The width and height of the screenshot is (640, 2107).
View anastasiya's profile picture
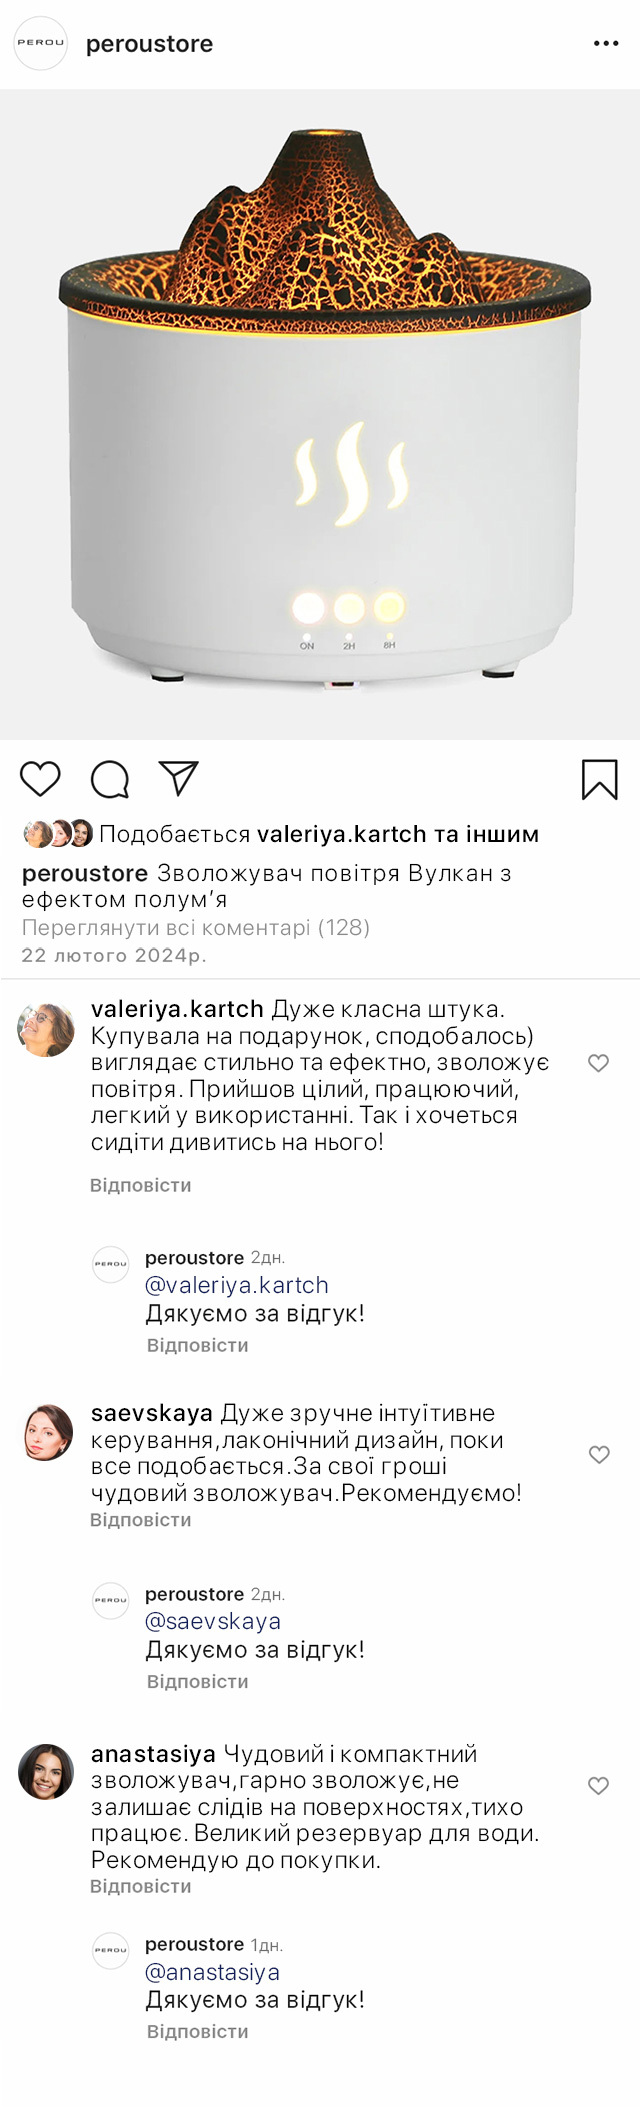[46, 1772]
